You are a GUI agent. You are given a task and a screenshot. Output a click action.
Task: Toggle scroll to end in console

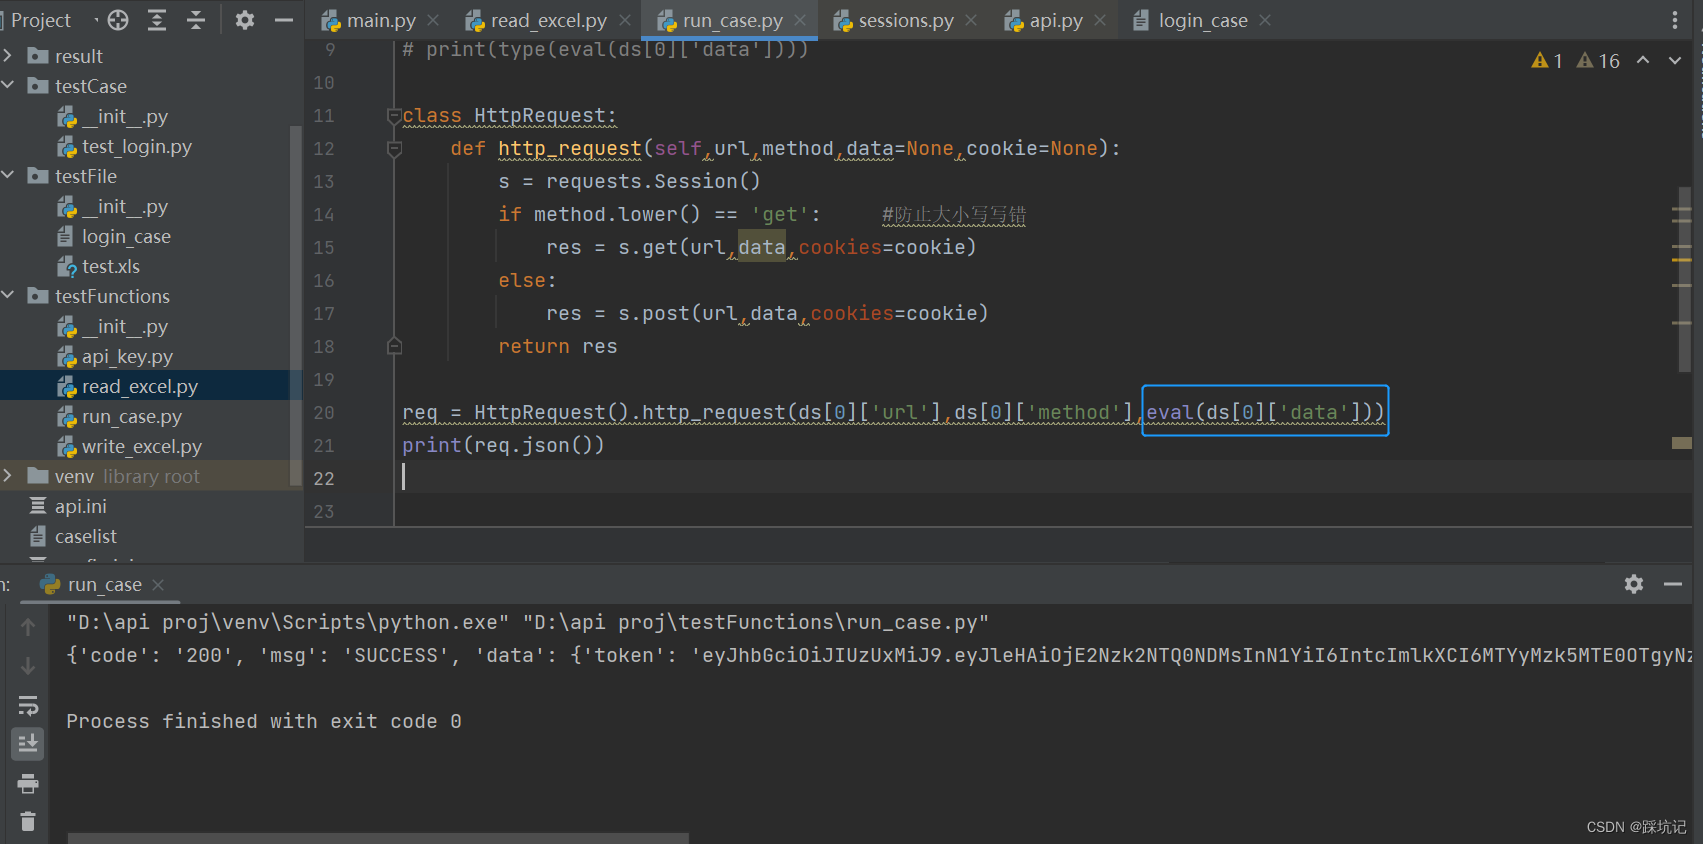[28, 744]
